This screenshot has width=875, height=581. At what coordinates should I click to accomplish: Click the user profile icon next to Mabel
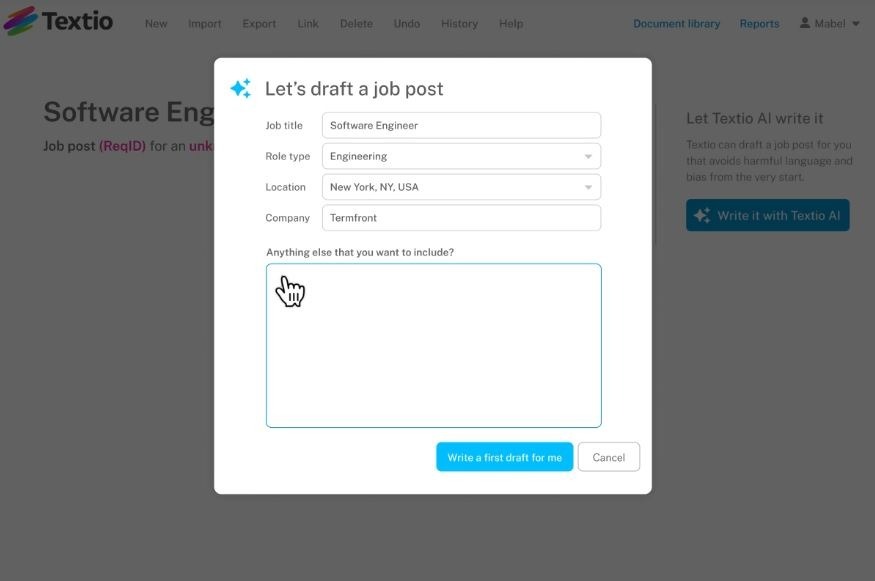pos(805,23)
